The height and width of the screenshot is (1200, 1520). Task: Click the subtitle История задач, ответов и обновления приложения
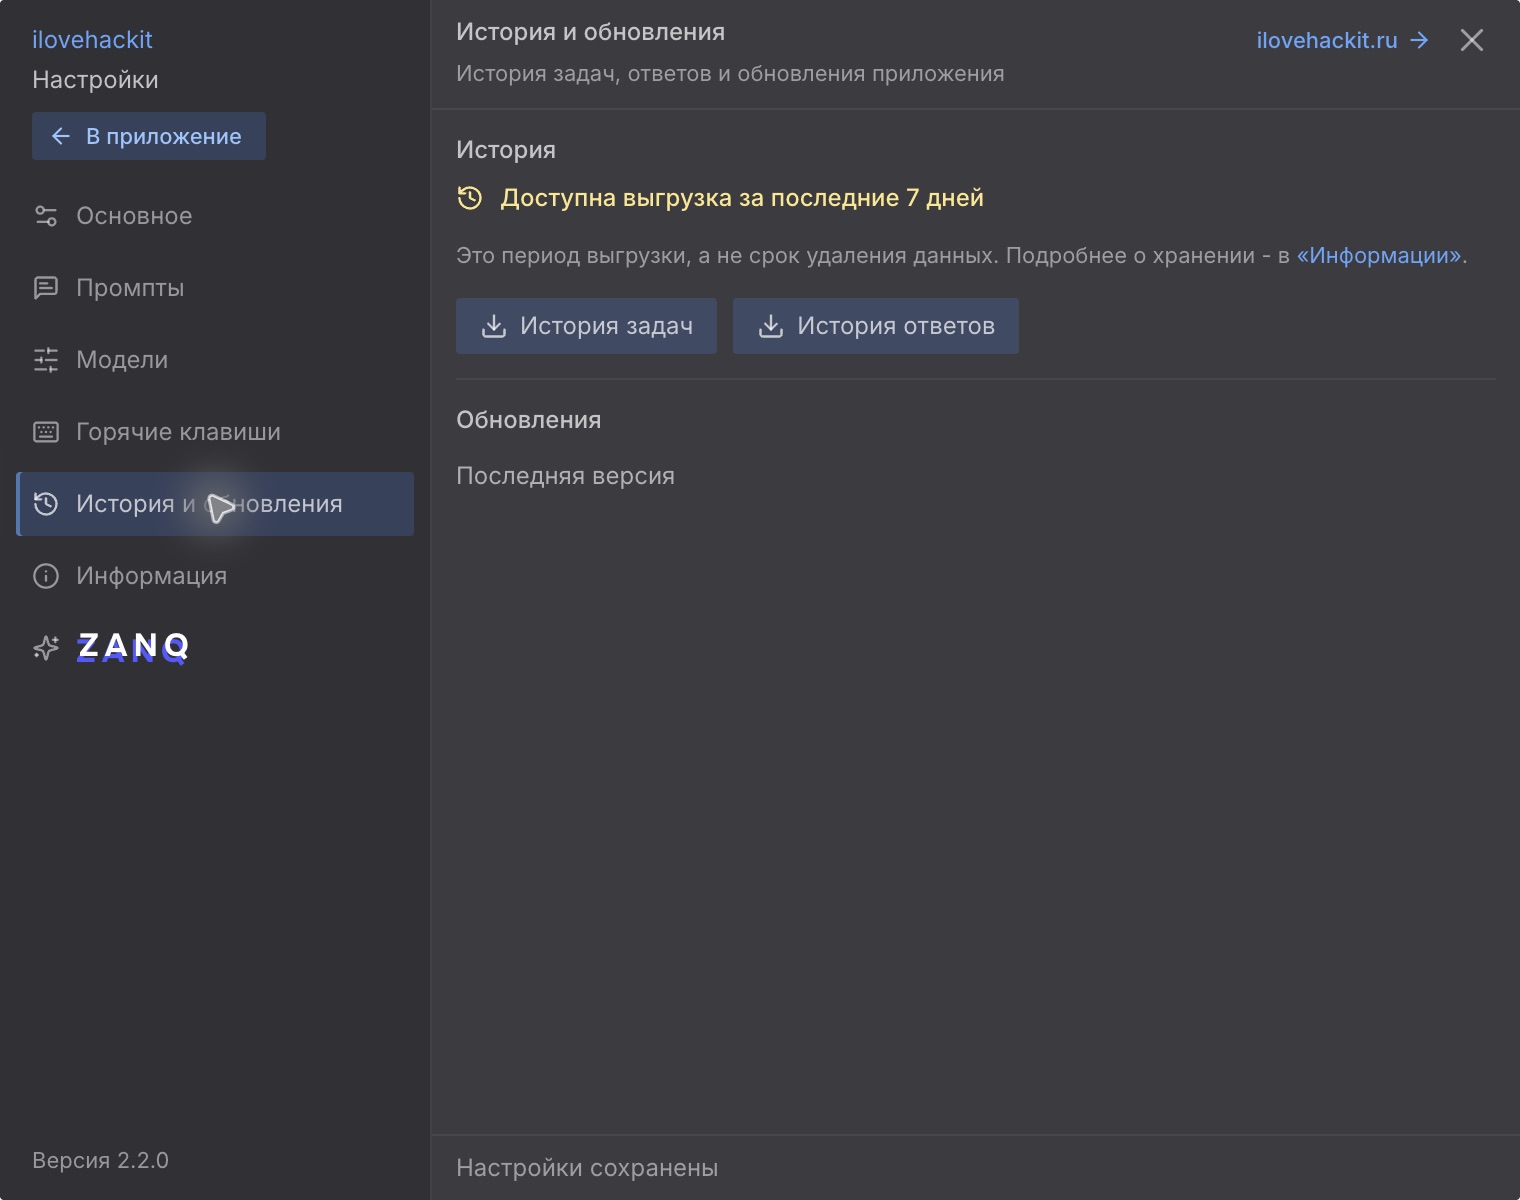[x=730, y=74]
